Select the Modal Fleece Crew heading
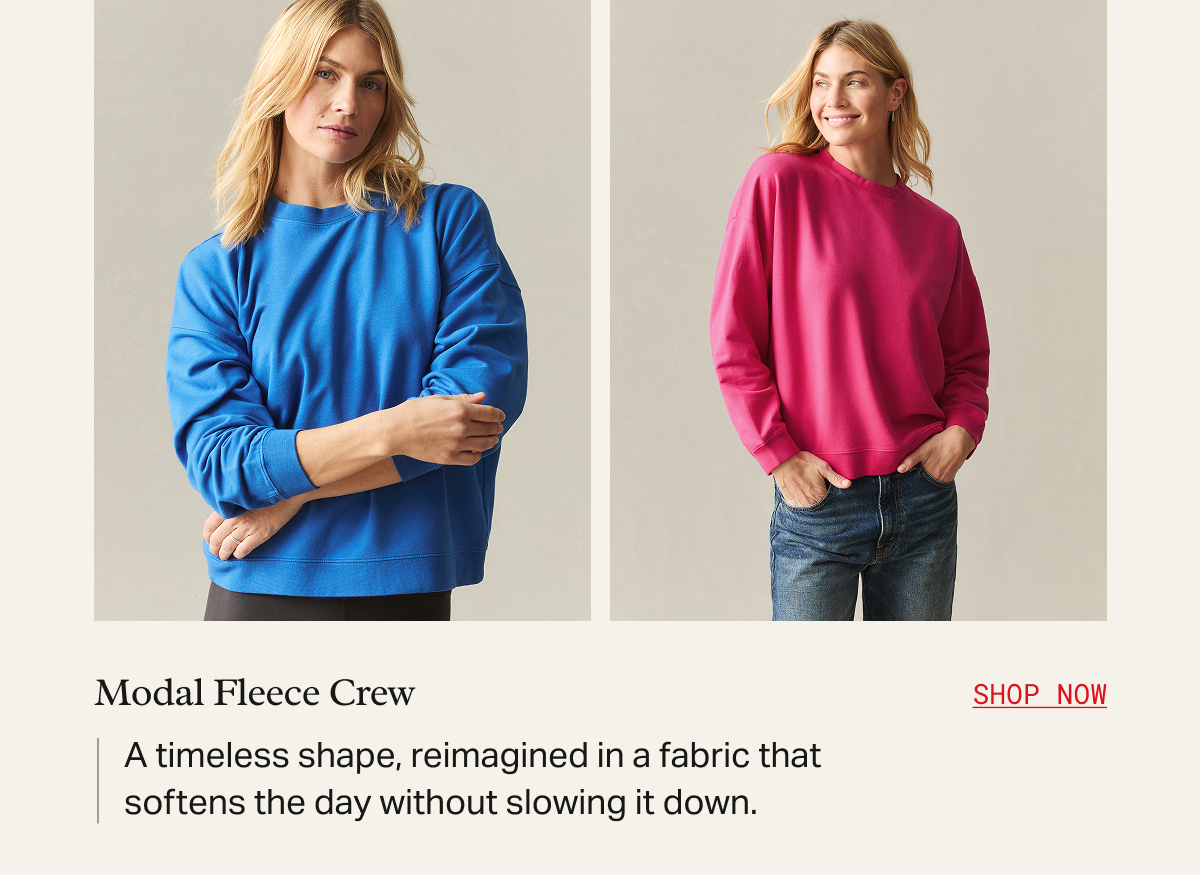The height and width of the screenshot is (875, 1200). [255, 693]
